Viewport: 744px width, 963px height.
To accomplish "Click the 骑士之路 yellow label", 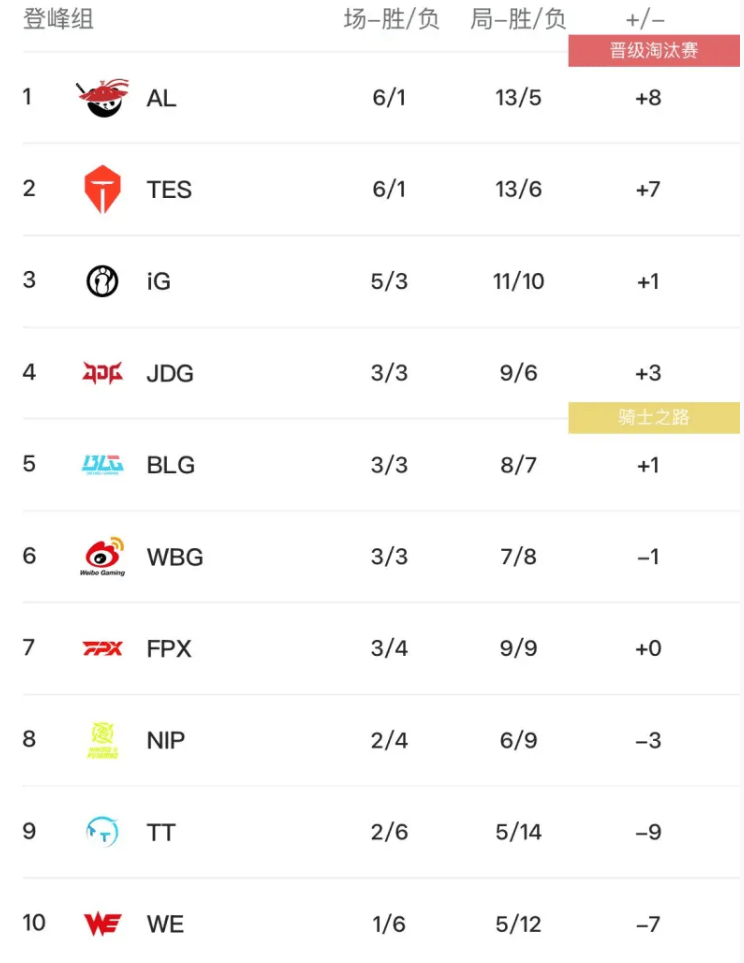I will tap(654, 418).
